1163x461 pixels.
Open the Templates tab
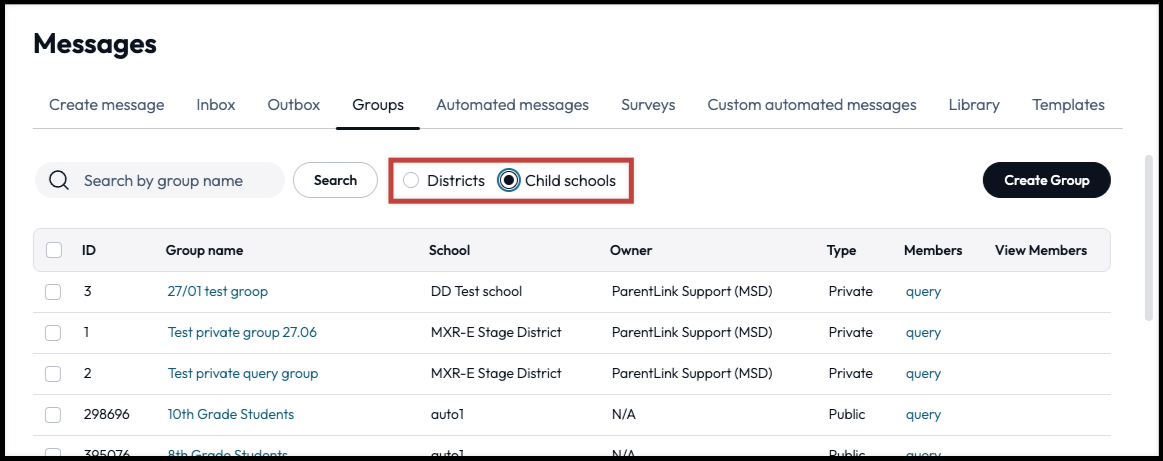(x=1068, y=105)
